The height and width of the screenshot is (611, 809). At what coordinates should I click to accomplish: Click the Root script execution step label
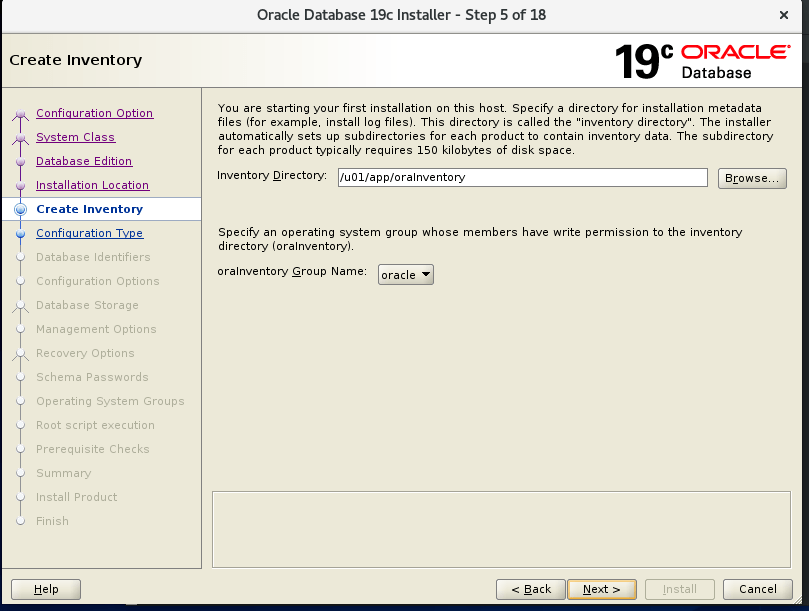point(95,425)
